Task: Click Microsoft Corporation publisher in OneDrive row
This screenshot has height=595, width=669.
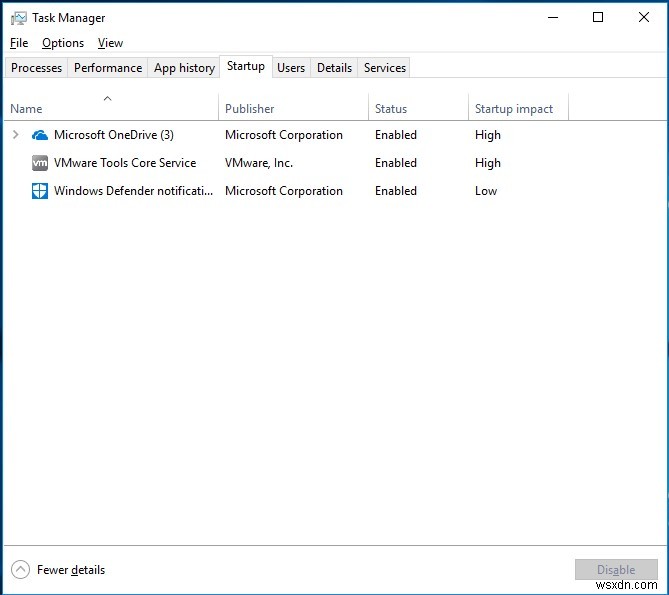Action: click(x=284, y=135)
